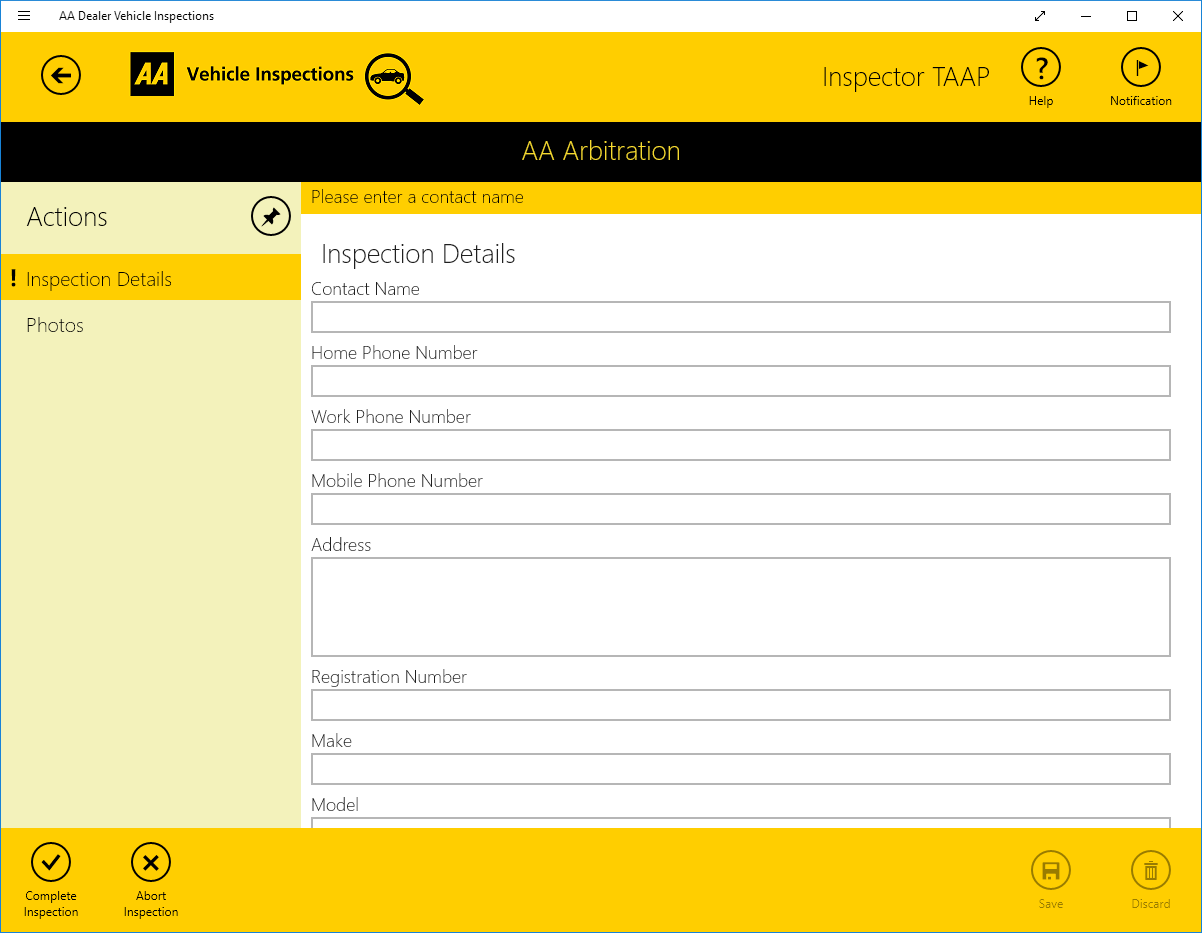Click the Mobile Phone Number label
This screenshot has width=1202, height=933.
[x=397, y=481]
